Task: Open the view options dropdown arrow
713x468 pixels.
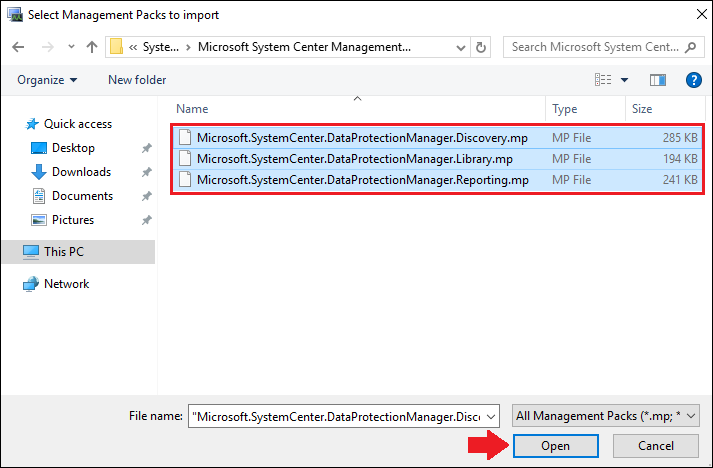Action: [624, 80]
